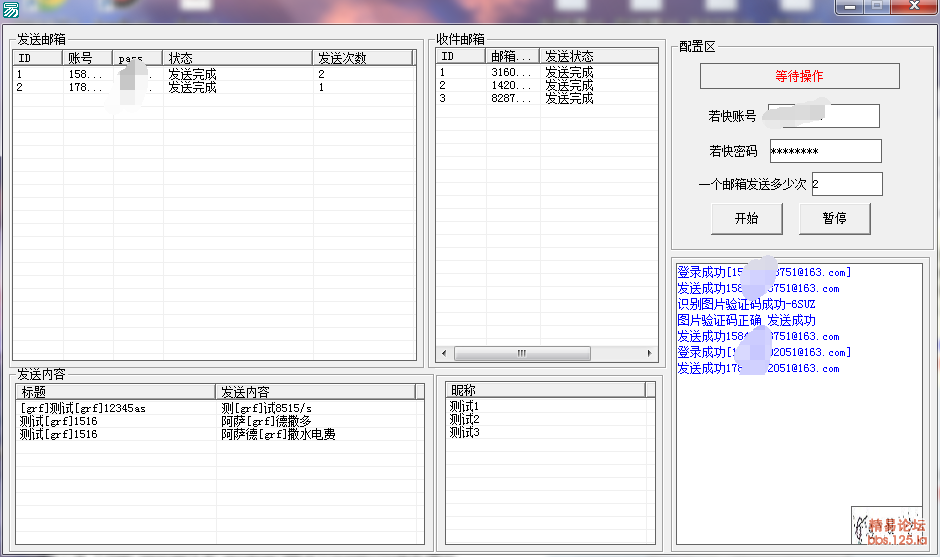Viewport: 940px width, 557px height.
Task: Sort the sender list by 发送次数 column header
Action: tap(362, 58)
